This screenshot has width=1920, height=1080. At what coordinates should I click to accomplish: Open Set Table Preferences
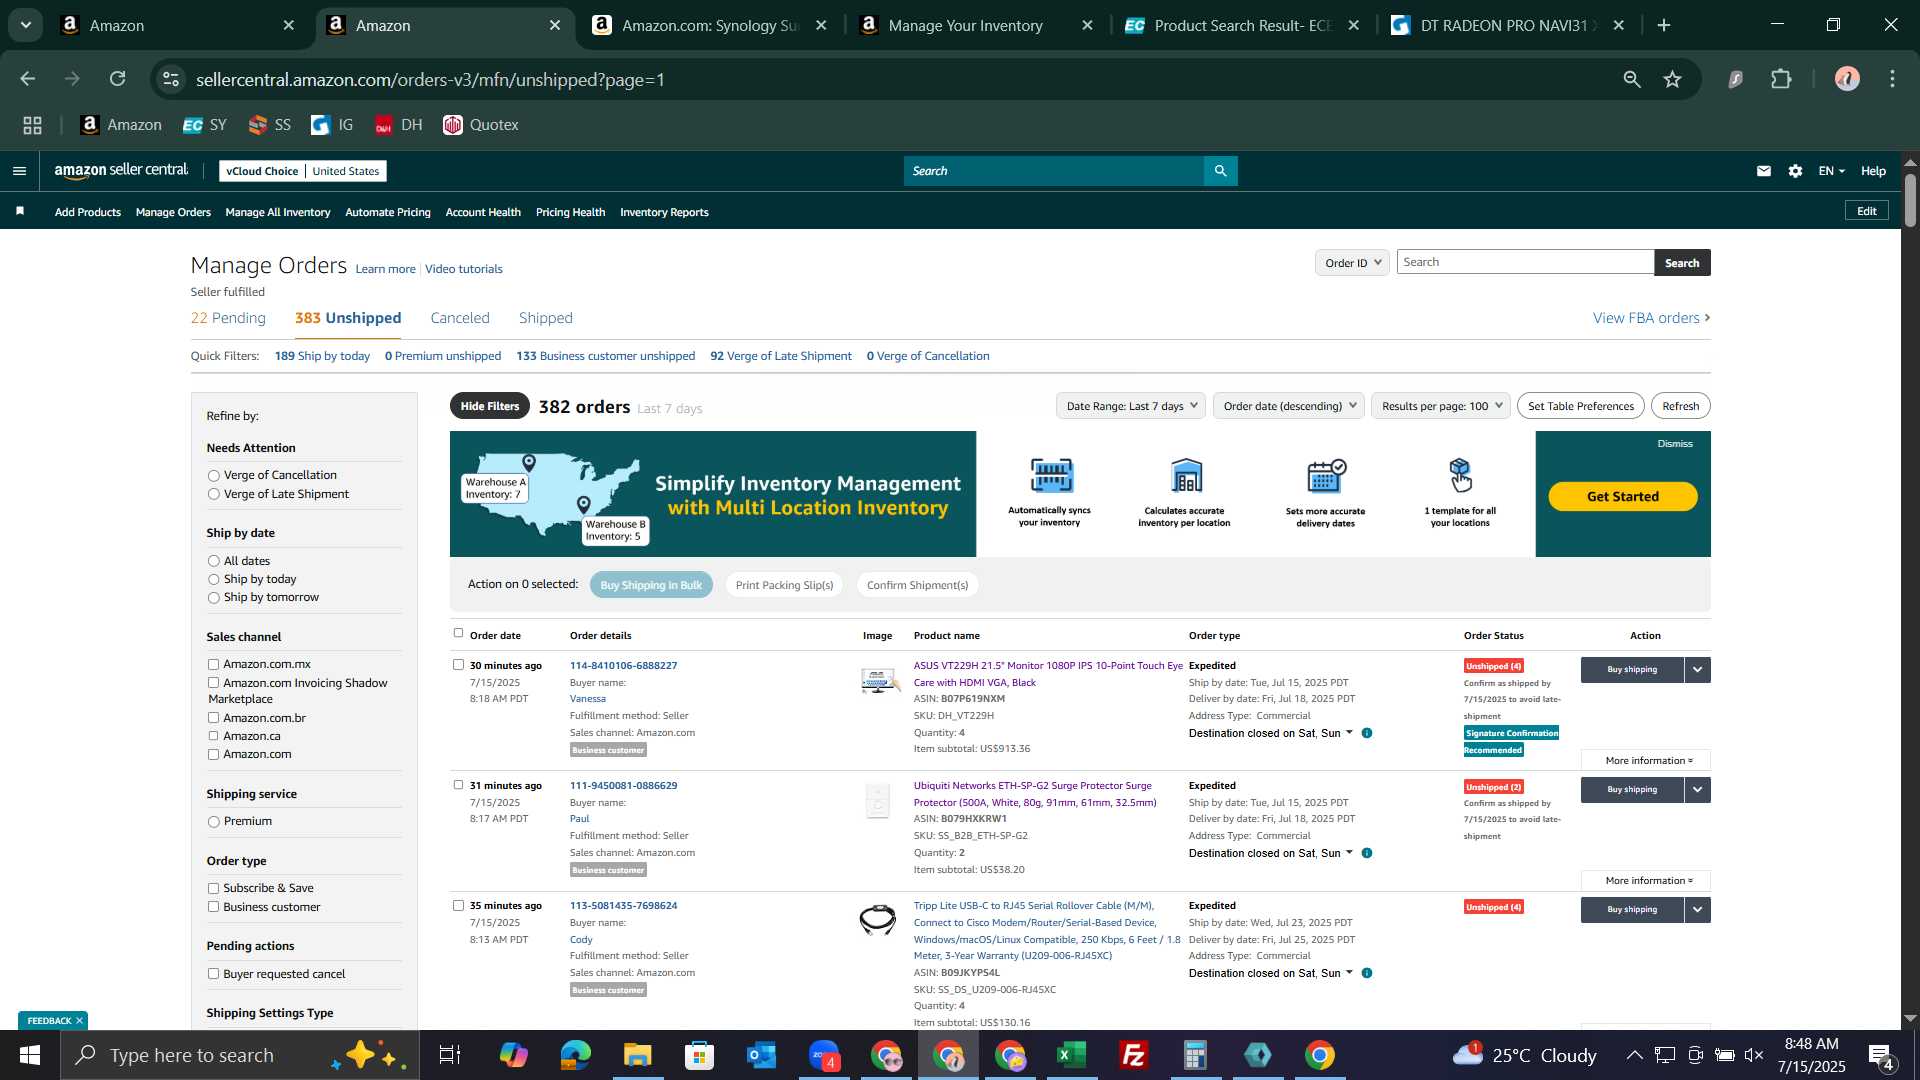tap(1581, 406)
